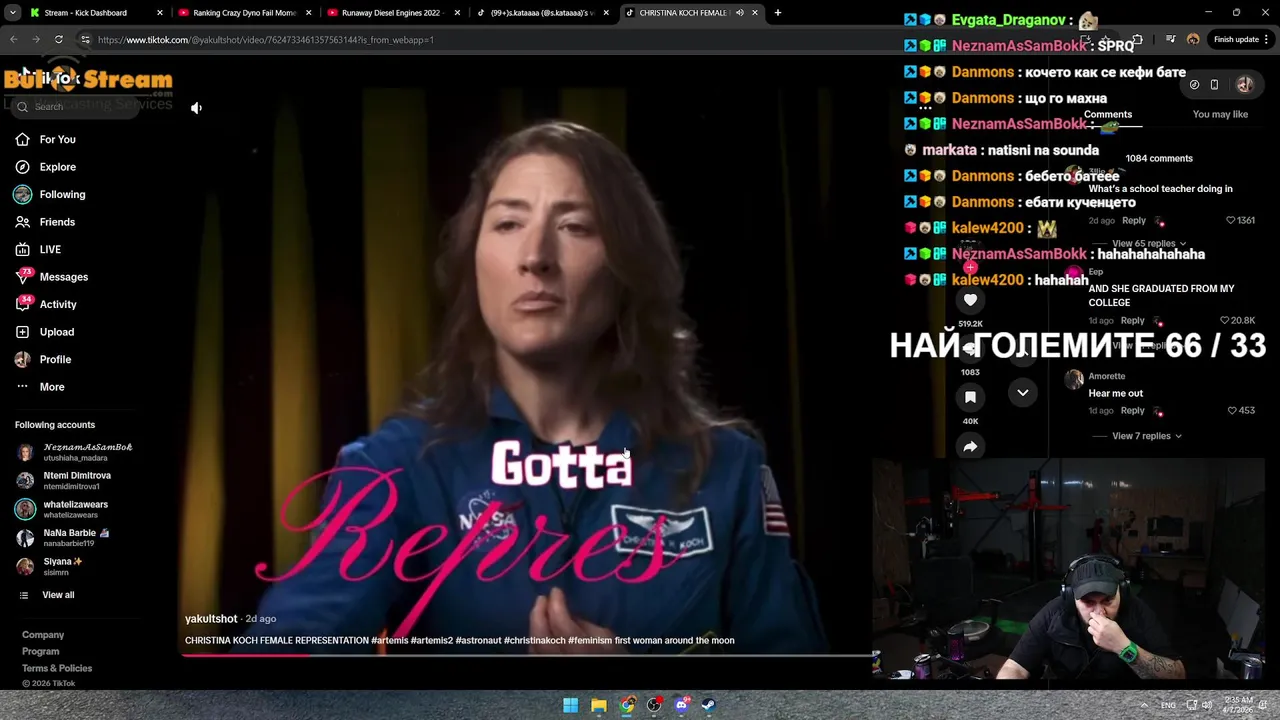
Task: Like the comment with 20.8K likes
Action: click(x=1237, y=320)
